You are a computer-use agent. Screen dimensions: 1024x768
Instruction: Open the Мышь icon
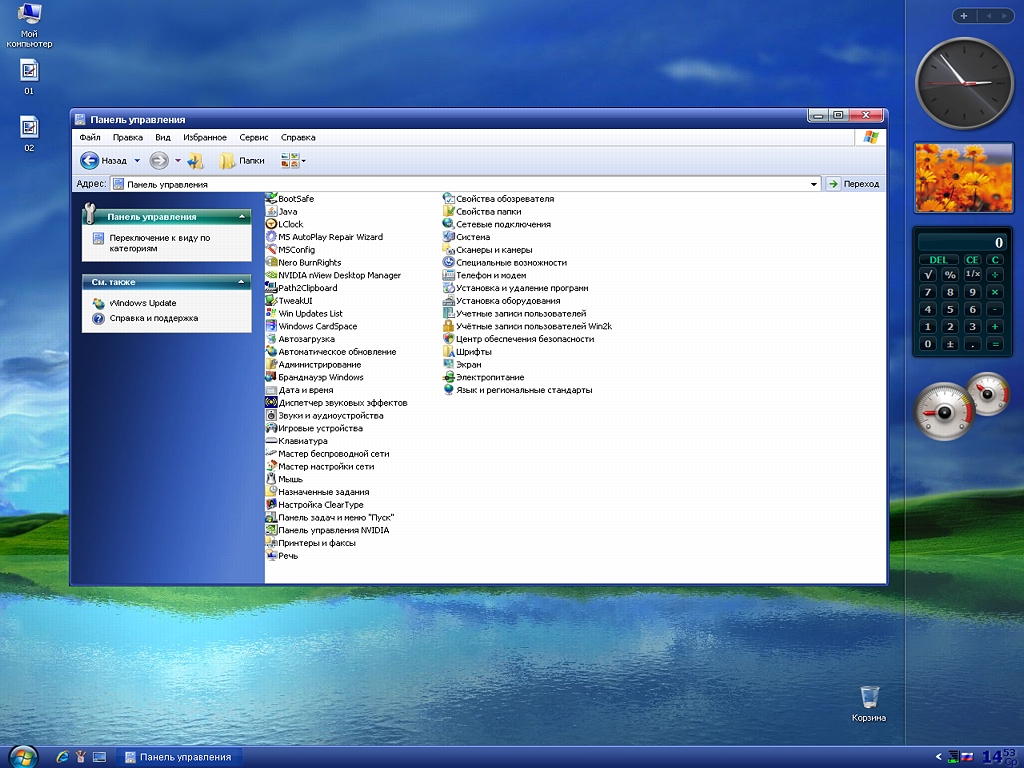point(272,479)
